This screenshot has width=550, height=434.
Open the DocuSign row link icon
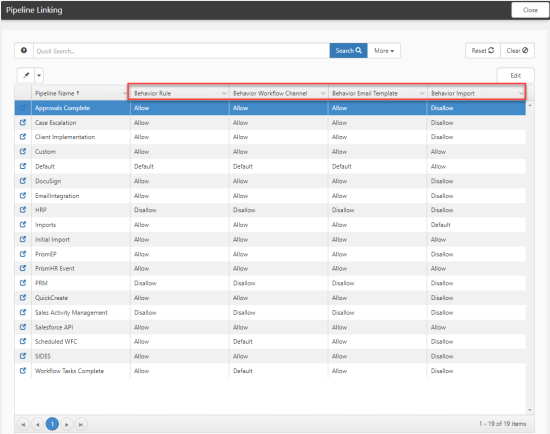tap(23, 181)
